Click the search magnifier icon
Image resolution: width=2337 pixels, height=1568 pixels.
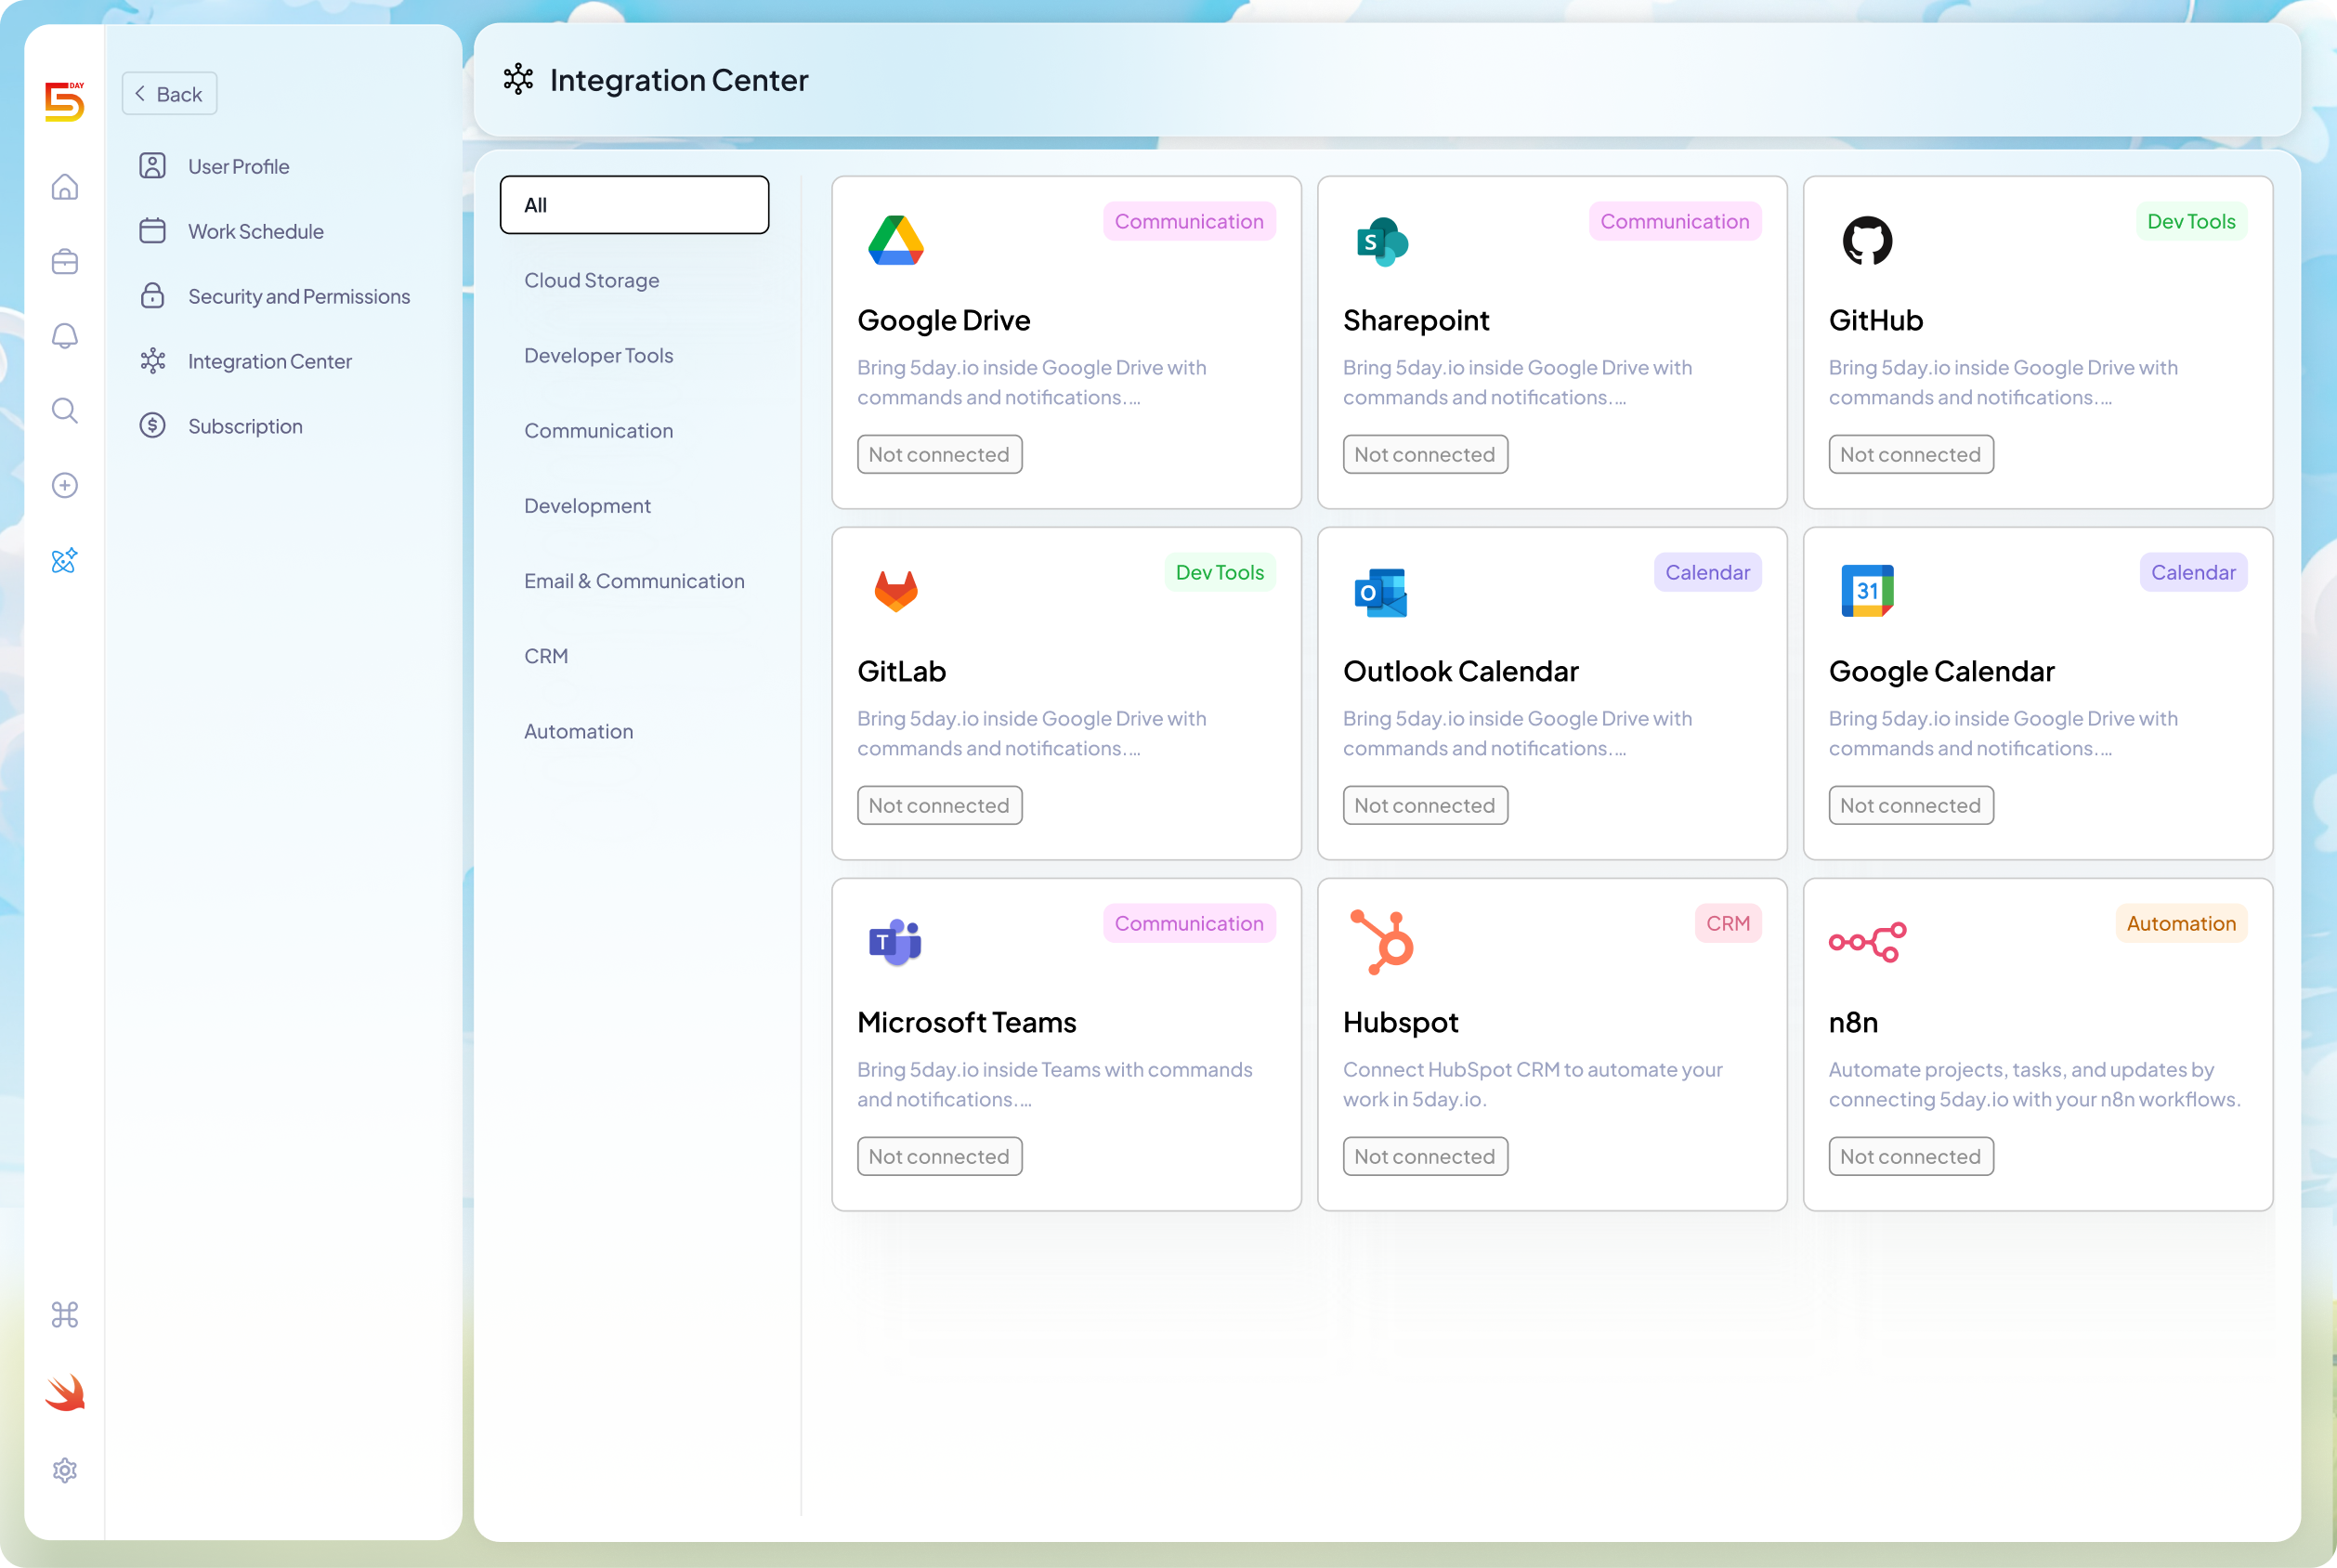point(65,411)
